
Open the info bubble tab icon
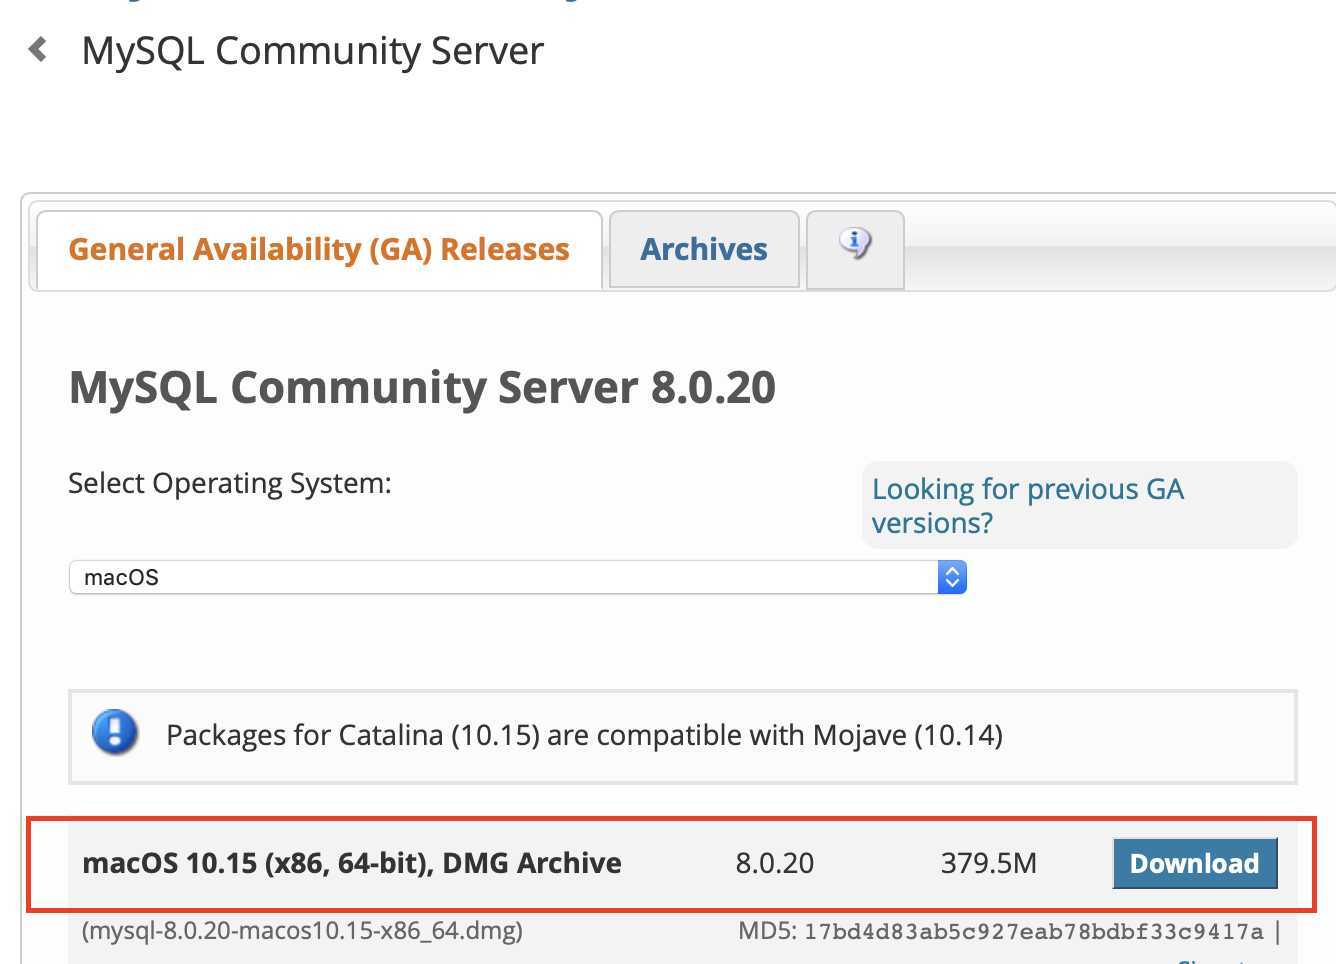click(x=855, y=242)
